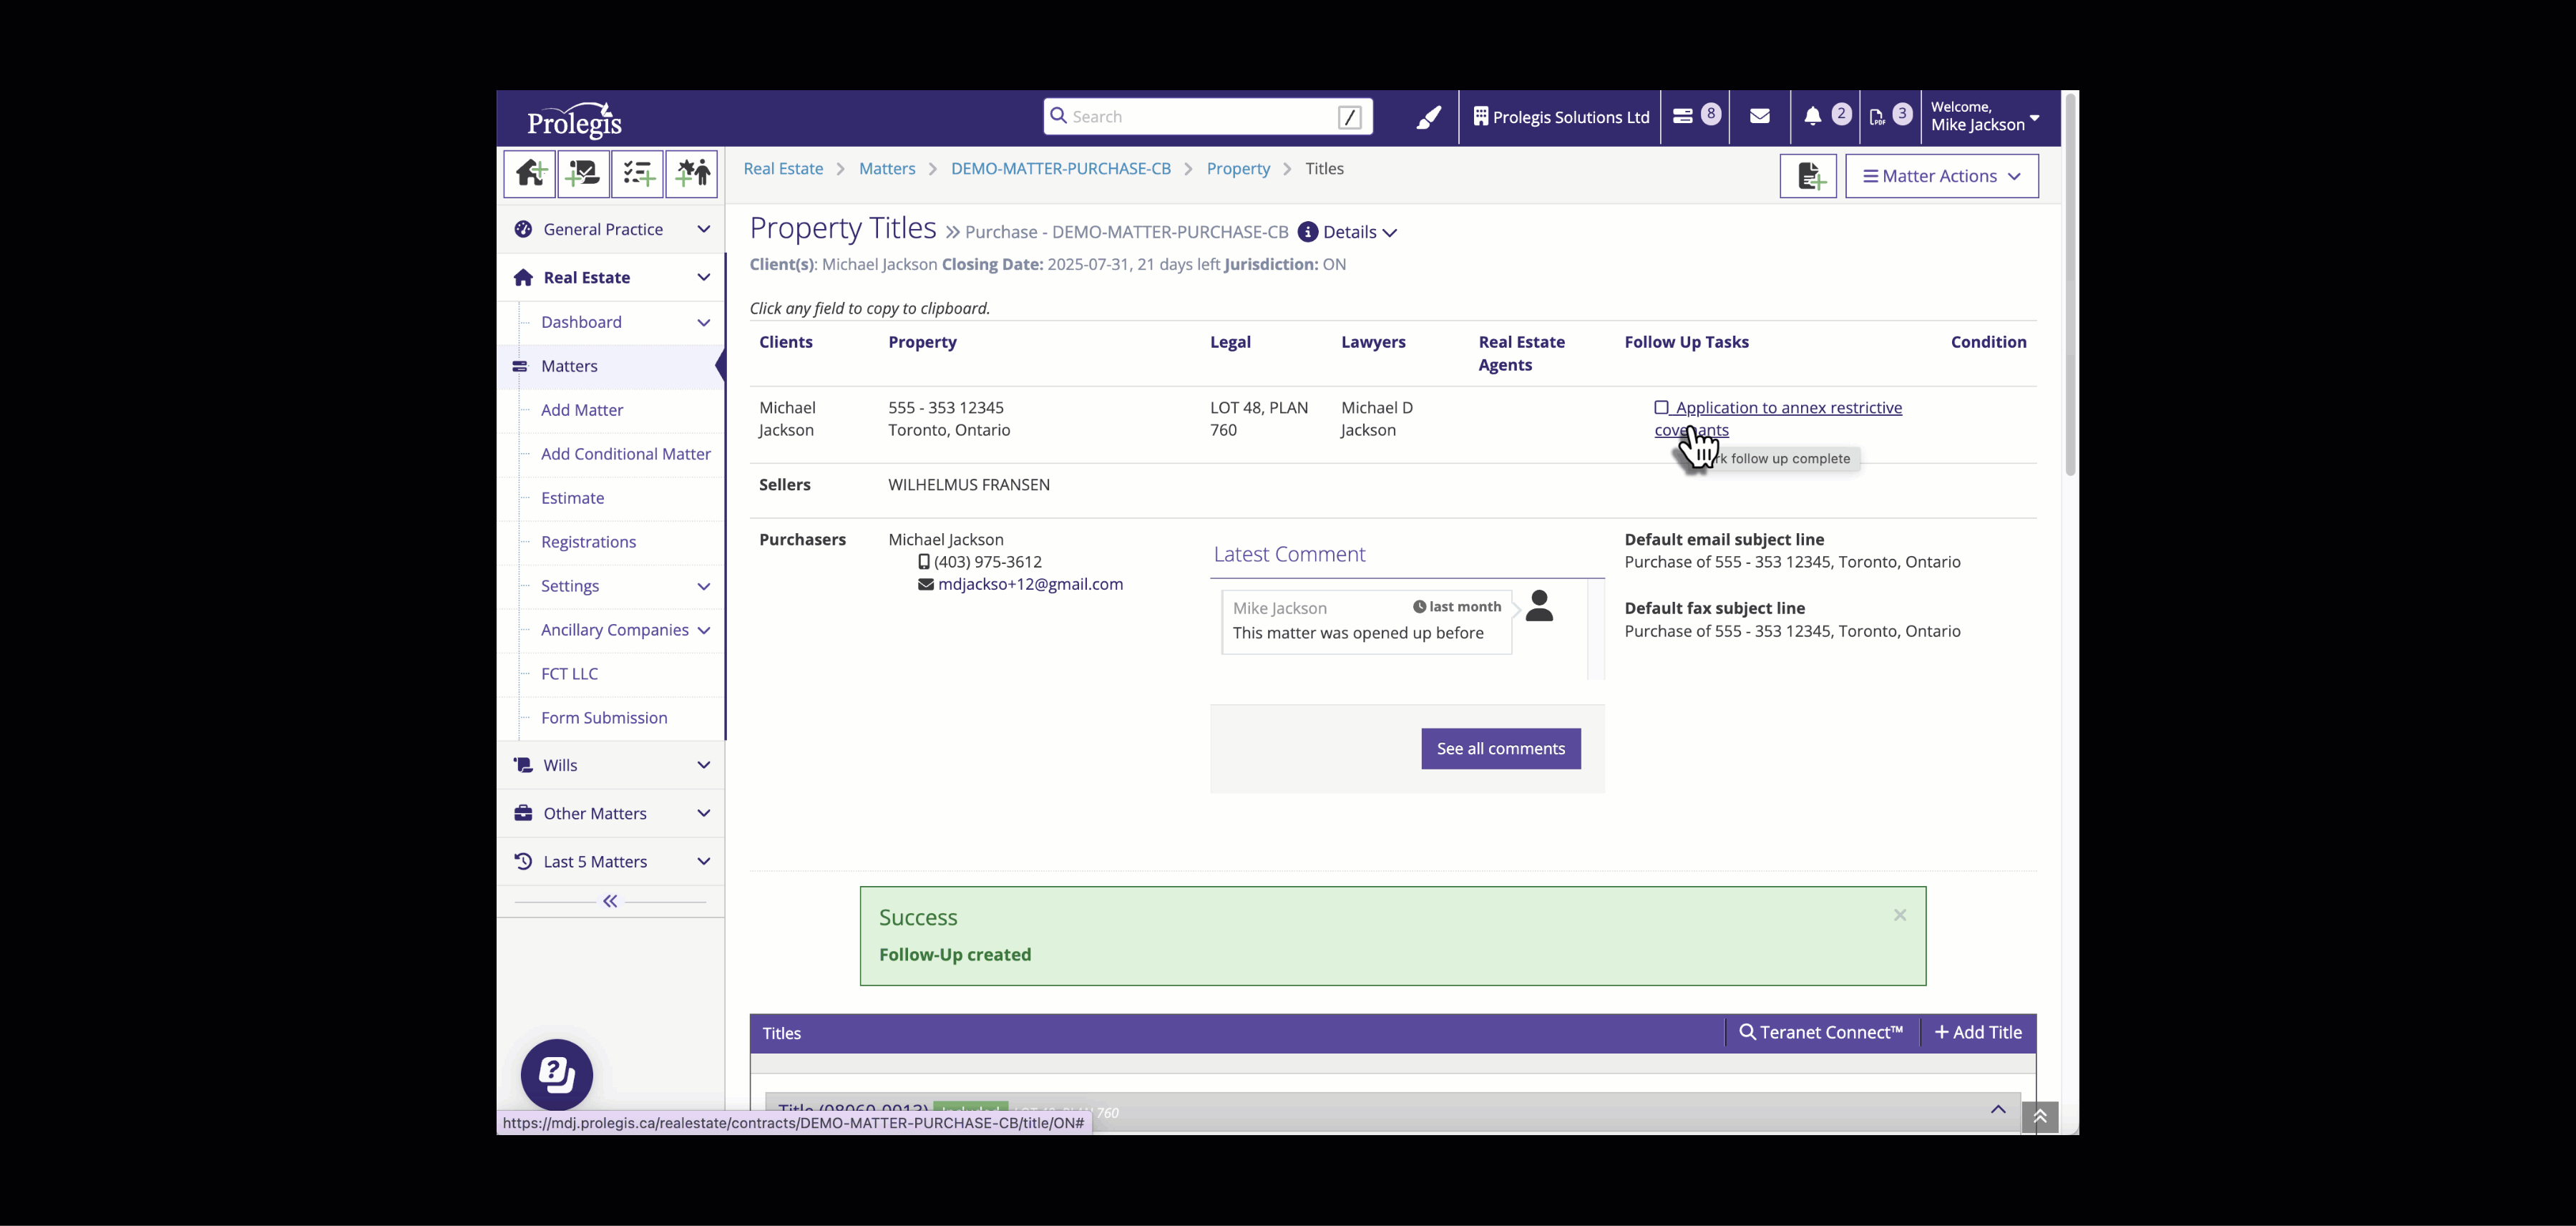The image size is (2576, 1226).
Task: Dismiss the Success Follow-Up created alert
Action: [1899, 915]
